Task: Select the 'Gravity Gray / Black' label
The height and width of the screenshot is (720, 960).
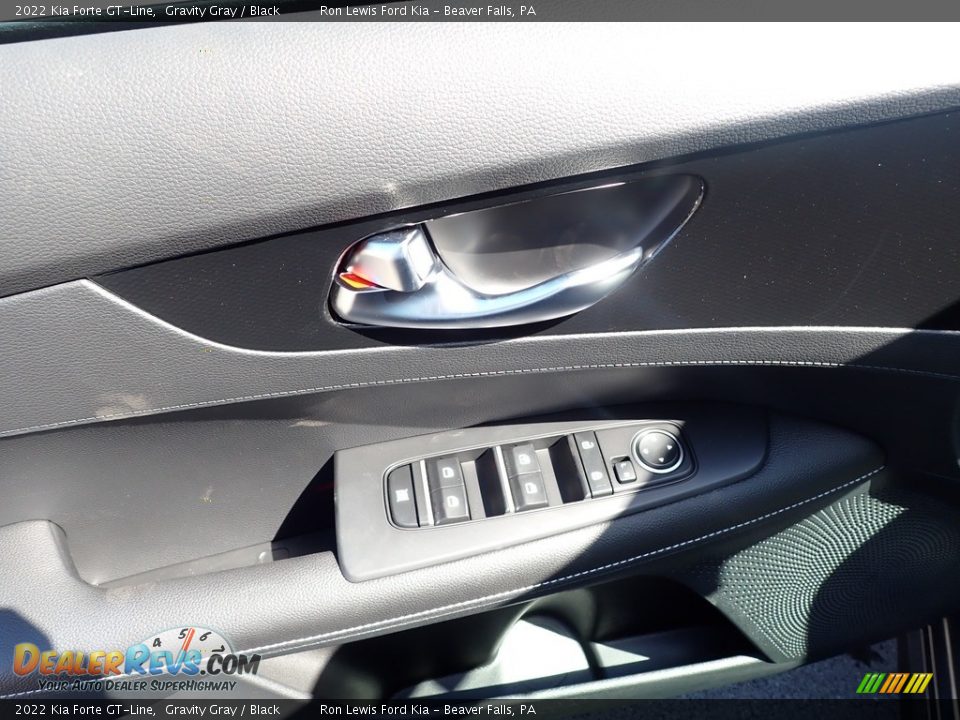Action: tap(222, 9)
